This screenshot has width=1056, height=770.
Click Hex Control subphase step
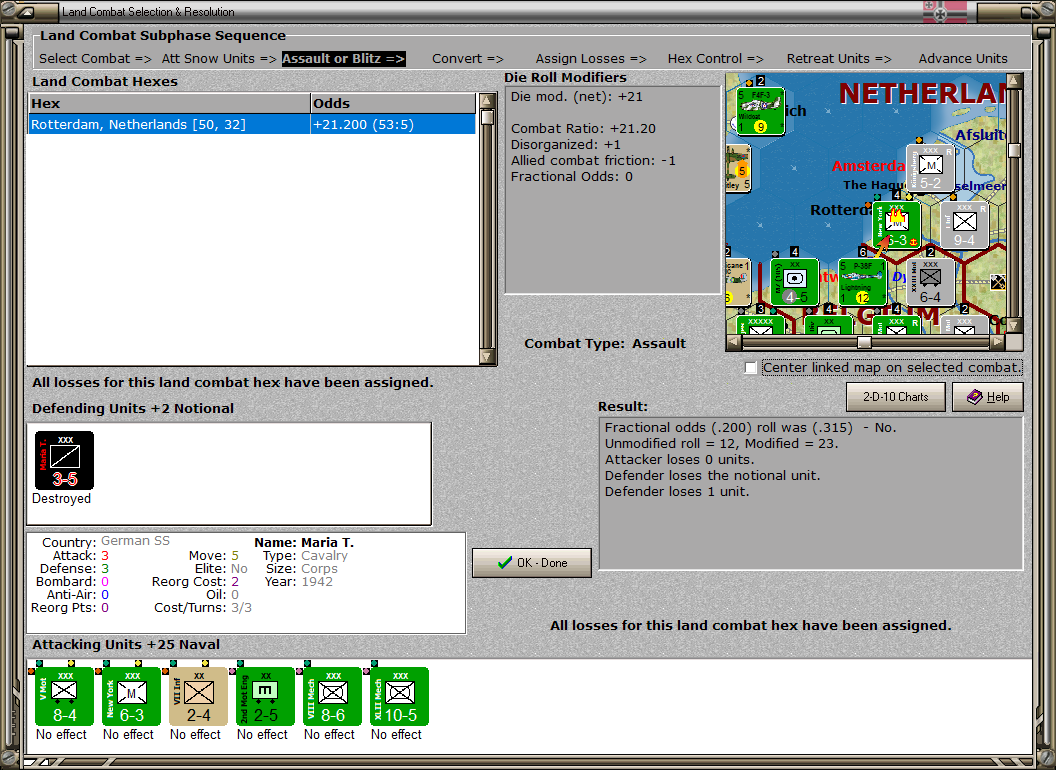click(x=715, y=59)
